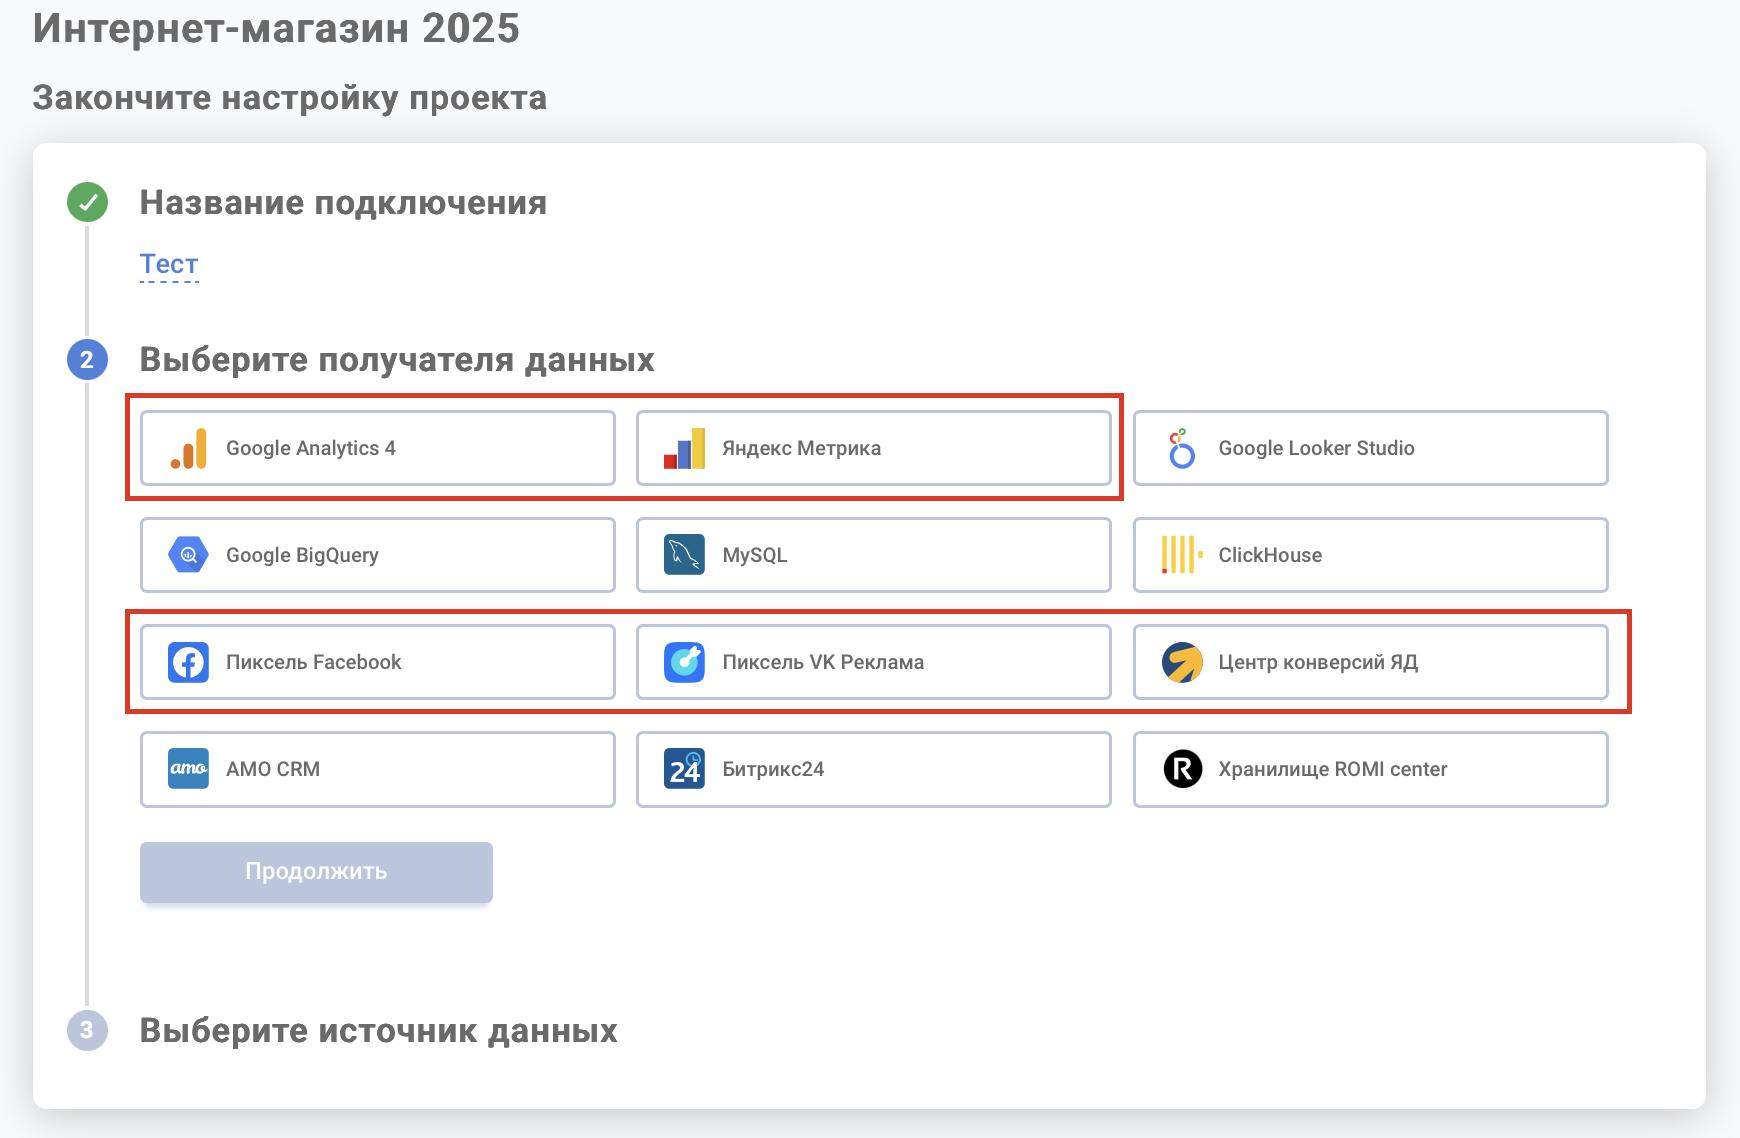The height and width of the screenshot is (1138, 1740).
Task: Click the Google Looker Studio logo icon
Action: click(1181, 448)
